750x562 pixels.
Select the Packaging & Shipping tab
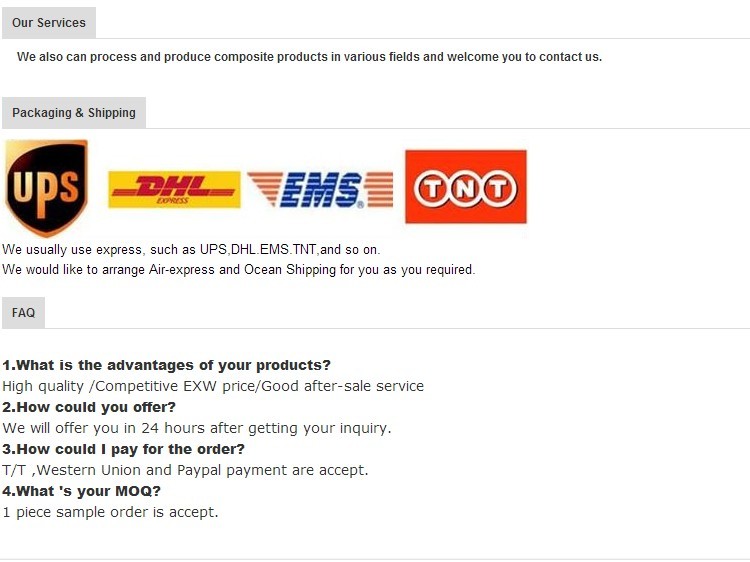coord(74,113)
